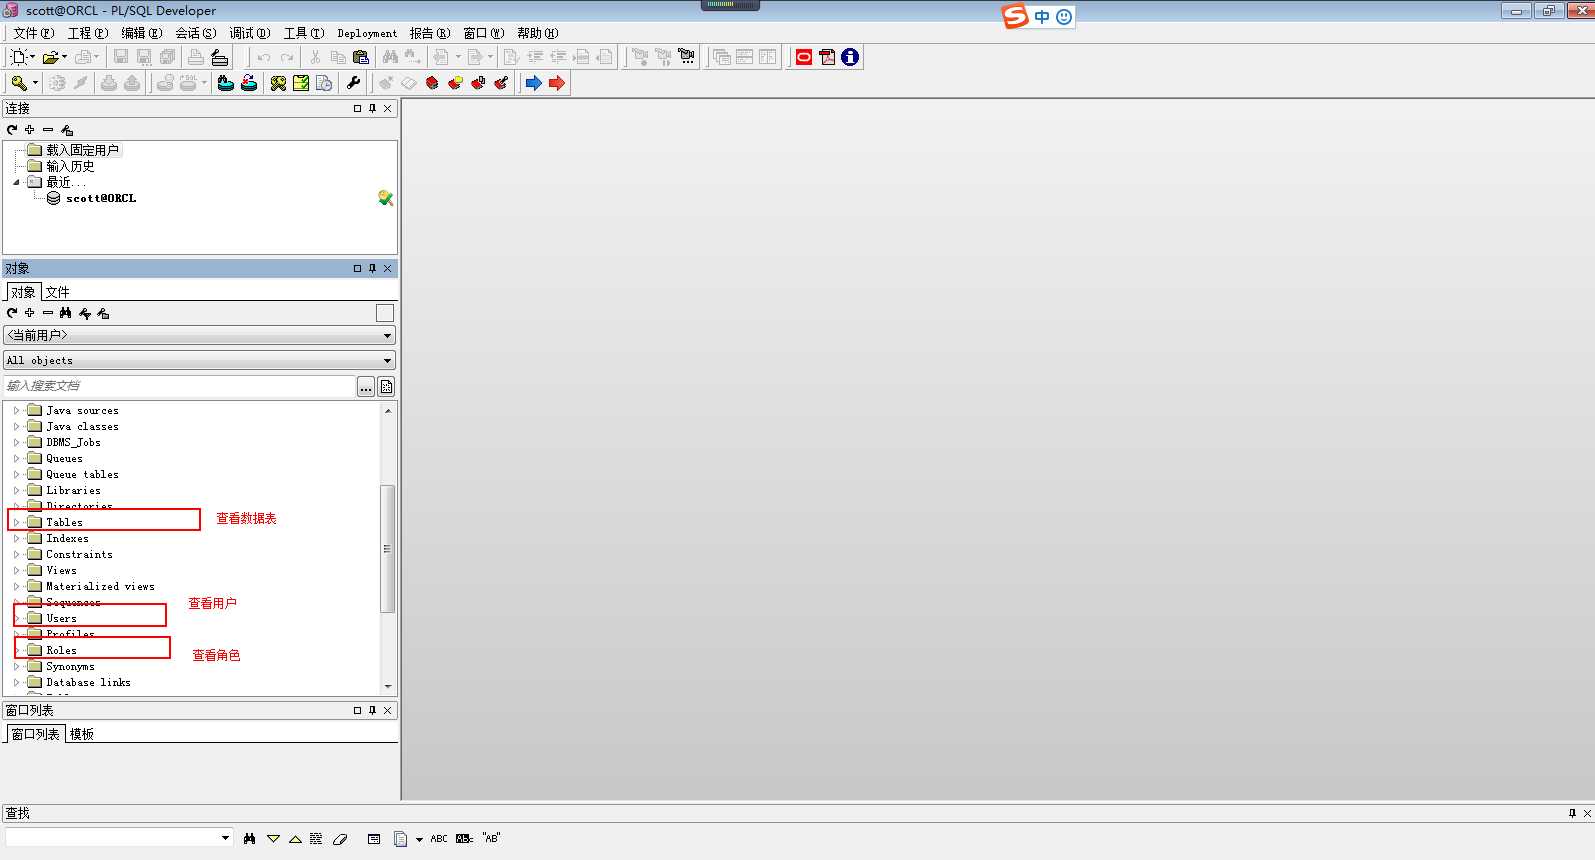Click the Sogou input method icon
This screenshot has width=1595, height=860.
(x=1015, y=16)
